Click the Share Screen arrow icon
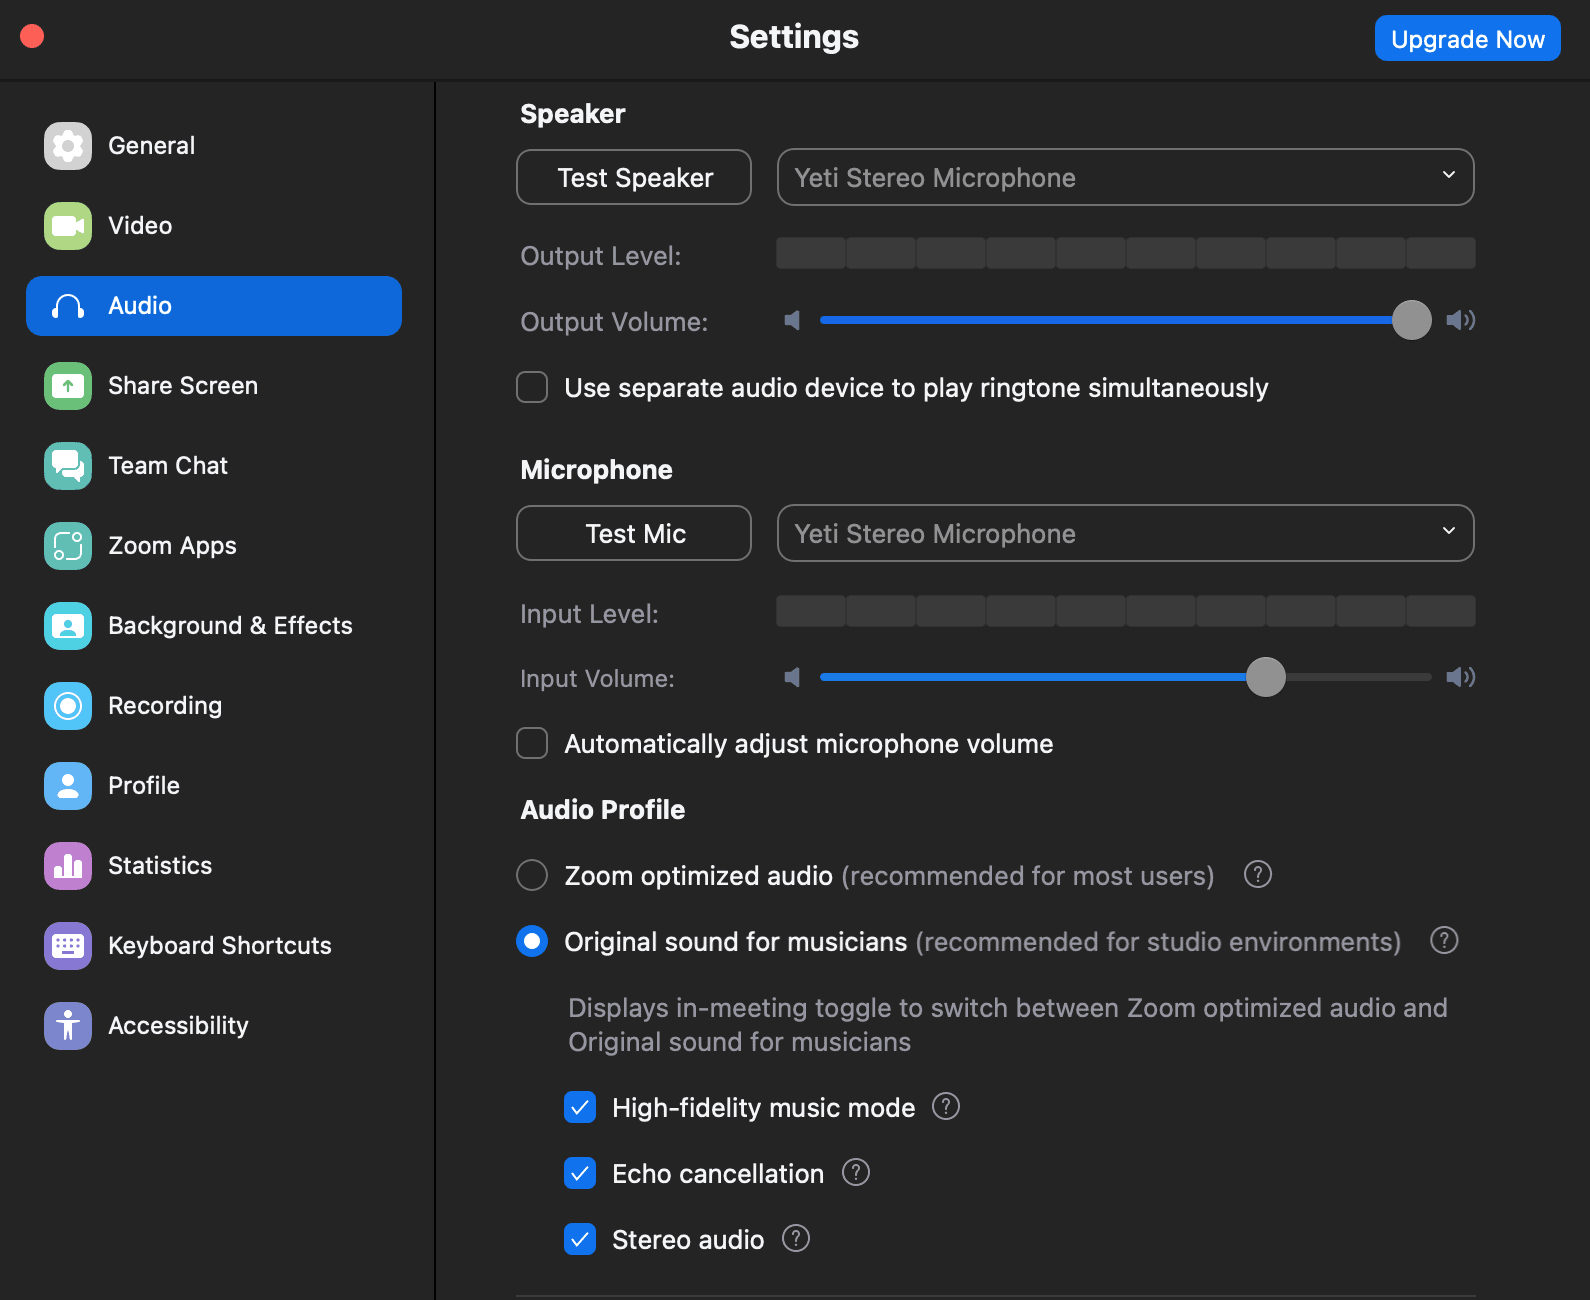The width and height of the screenshot is (1590, 1300). tap(68, 386)
